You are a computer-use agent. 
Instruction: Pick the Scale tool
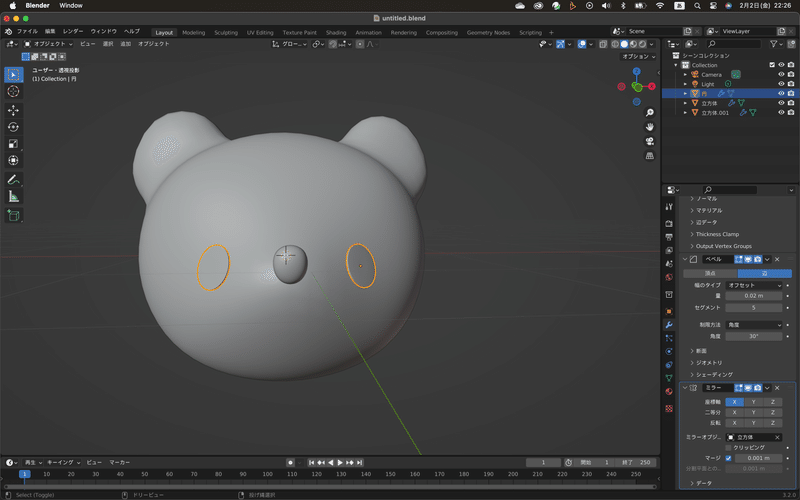coord(14,144)
